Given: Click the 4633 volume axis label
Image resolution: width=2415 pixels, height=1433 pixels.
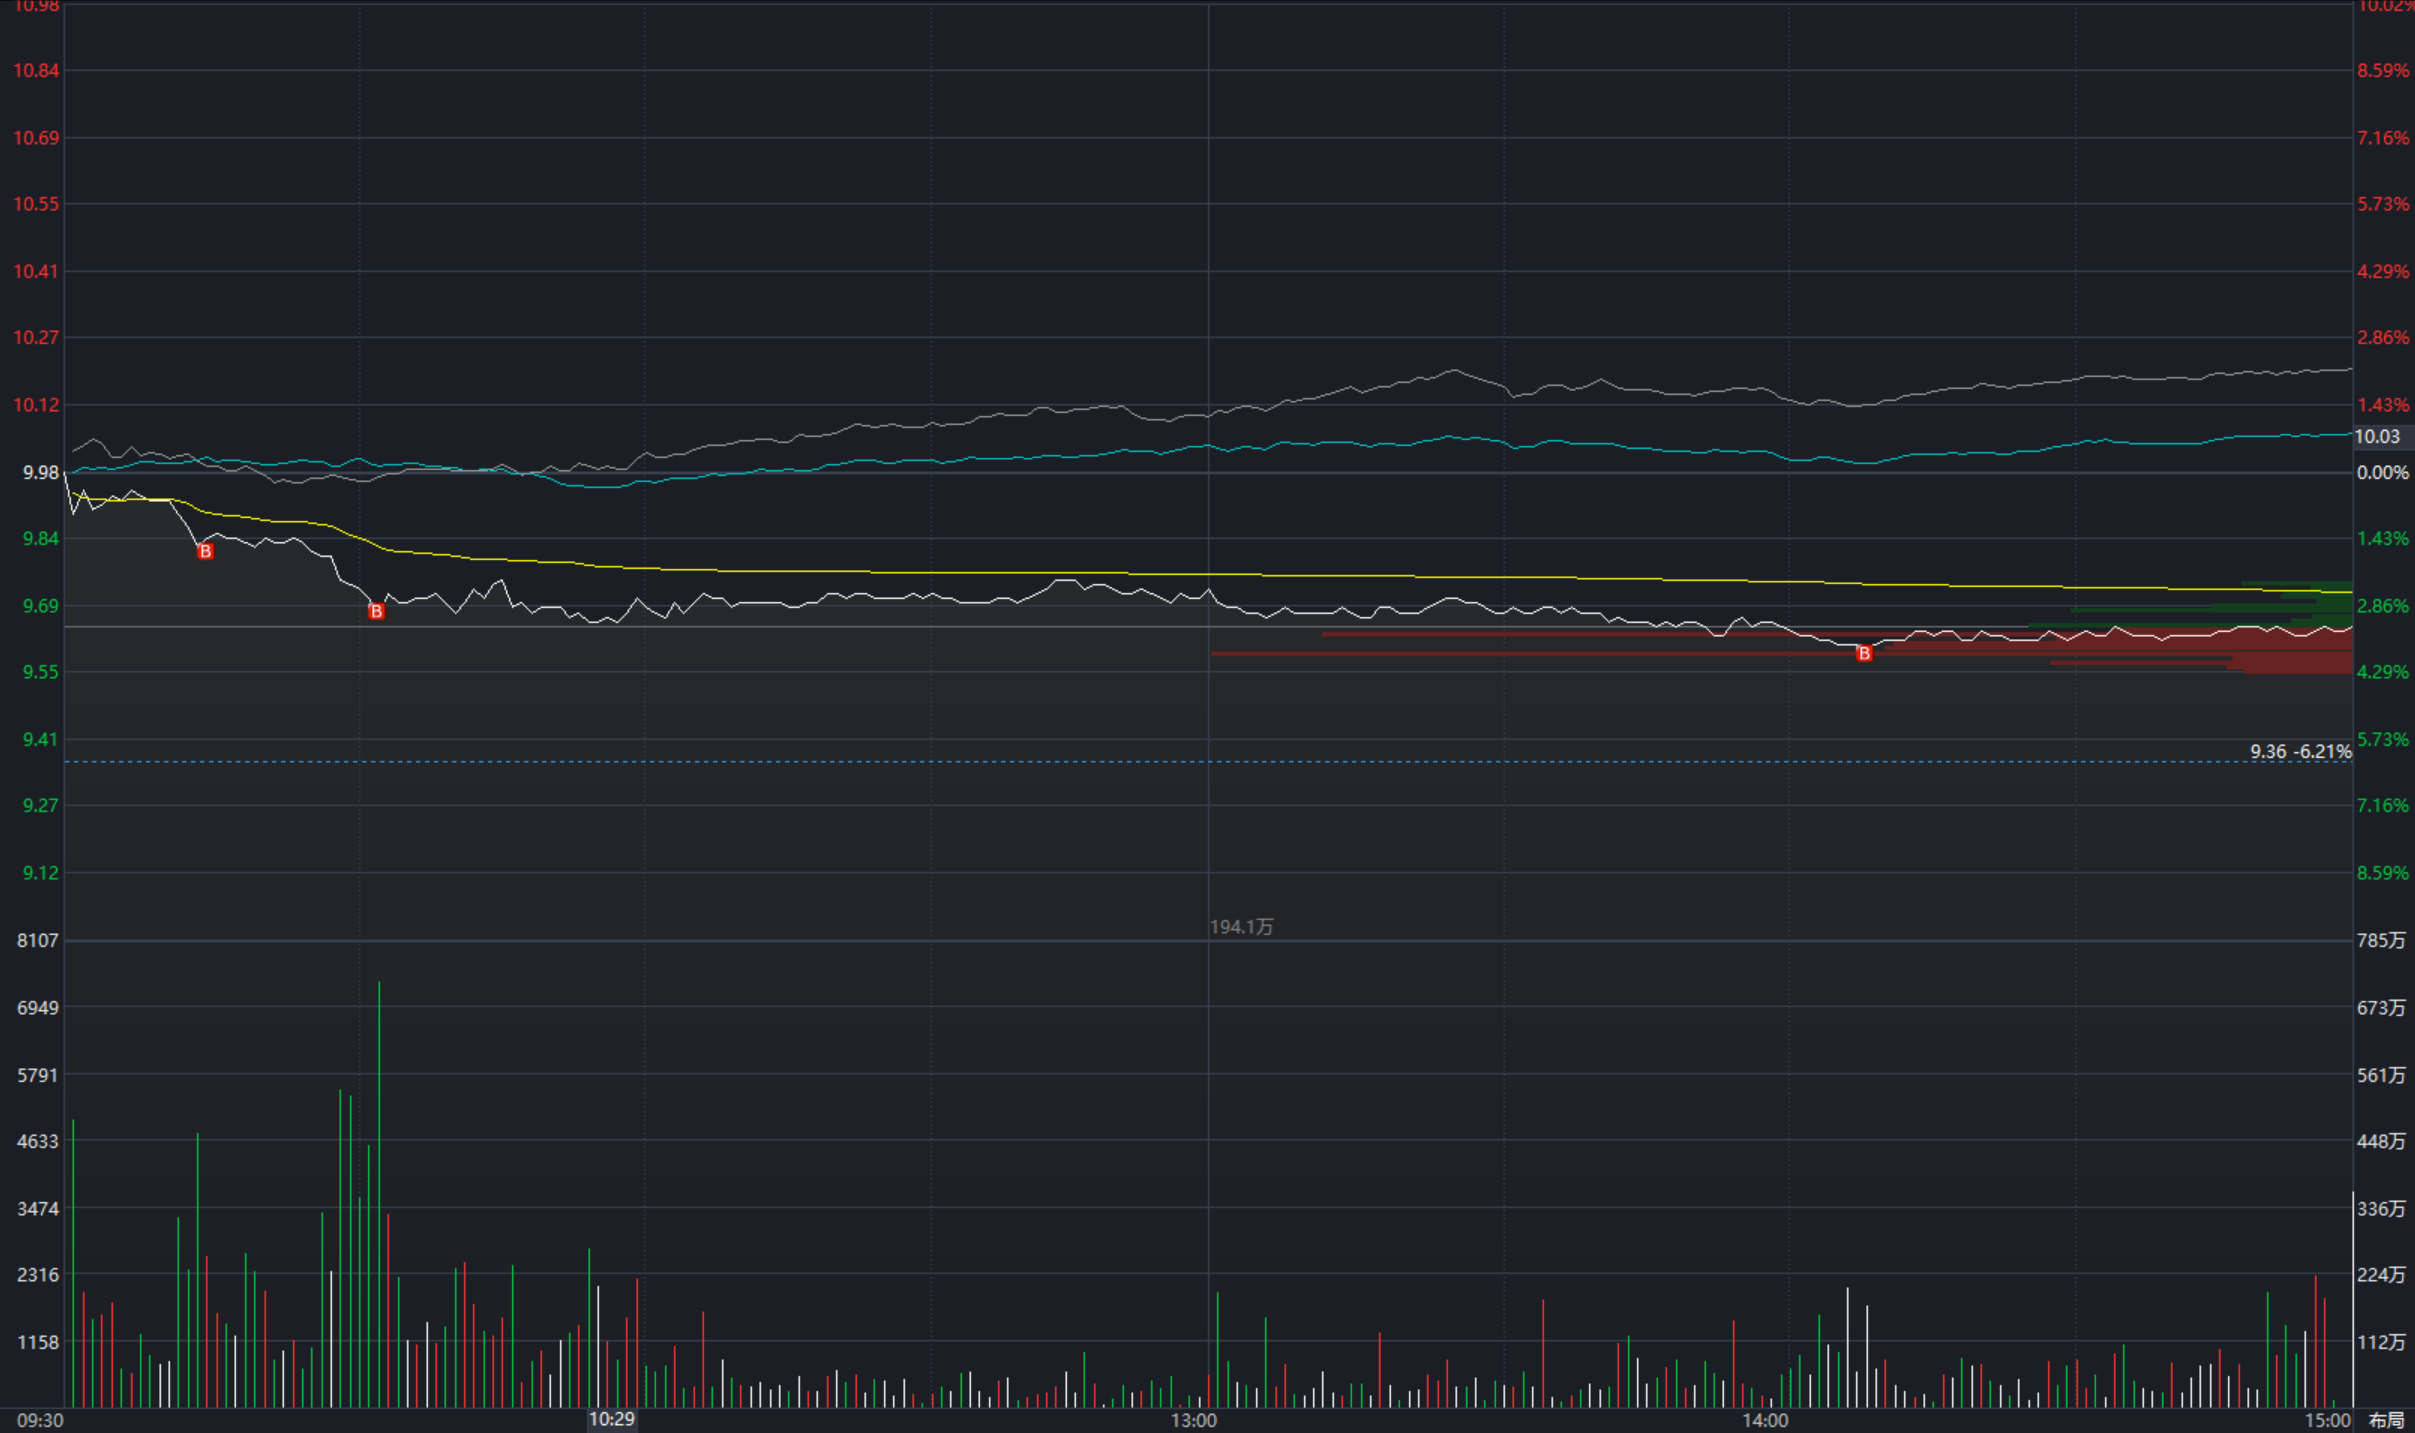Looking at the screenshot, I should click(x=38, y=1141).
